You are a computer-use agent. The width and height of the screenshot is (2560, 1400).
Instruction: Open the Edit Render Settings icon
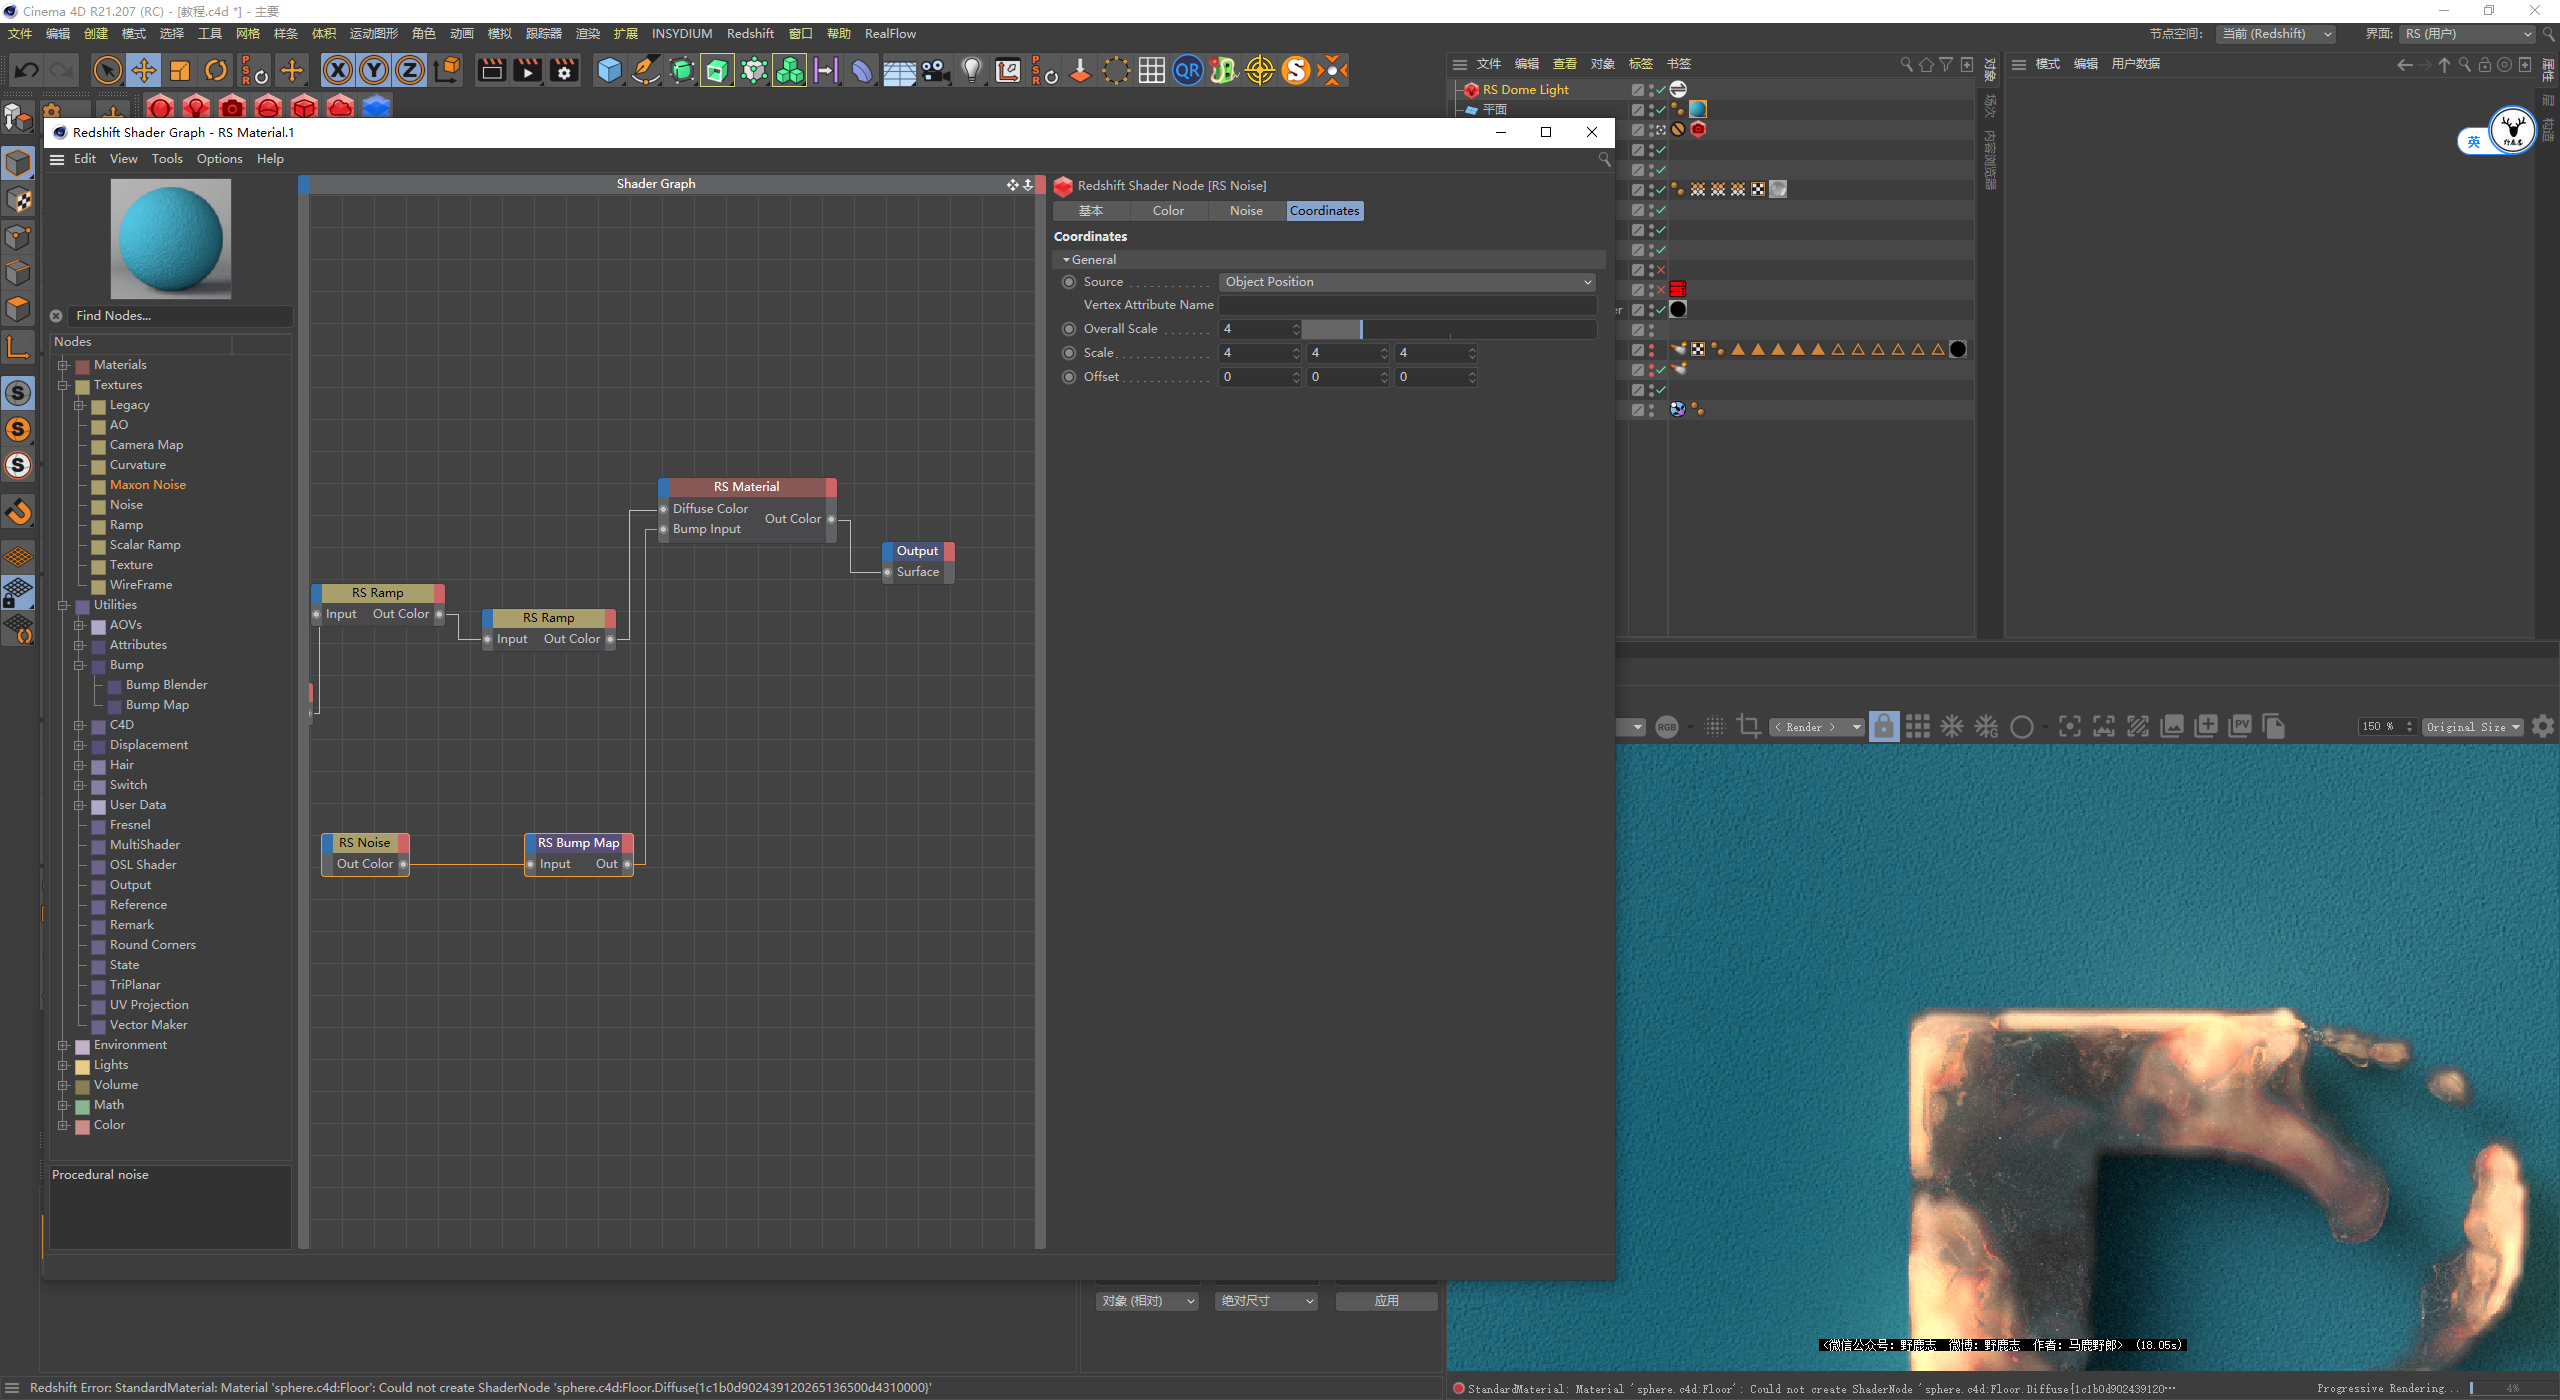click(564, 71)
